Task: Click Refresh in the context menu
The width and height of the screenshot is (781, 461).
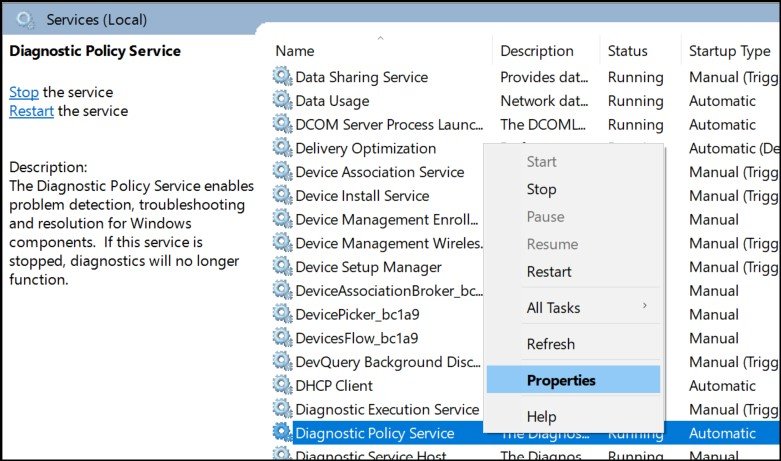Action: point(551,344)
